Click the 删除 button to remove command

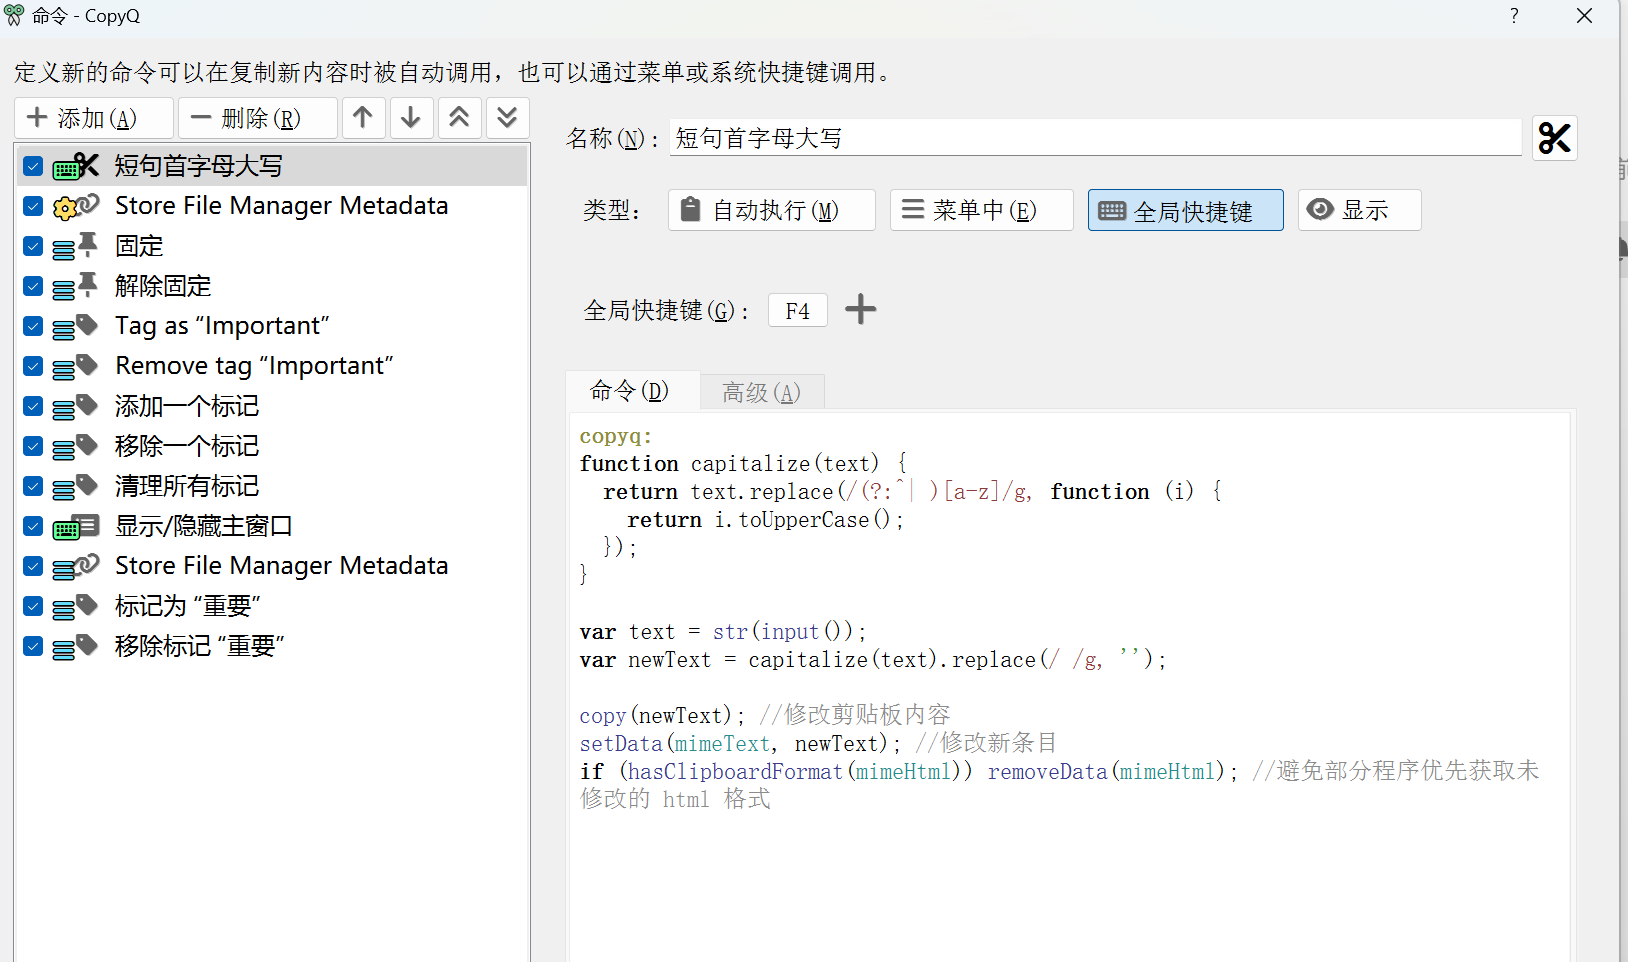[x=257, y=118]
